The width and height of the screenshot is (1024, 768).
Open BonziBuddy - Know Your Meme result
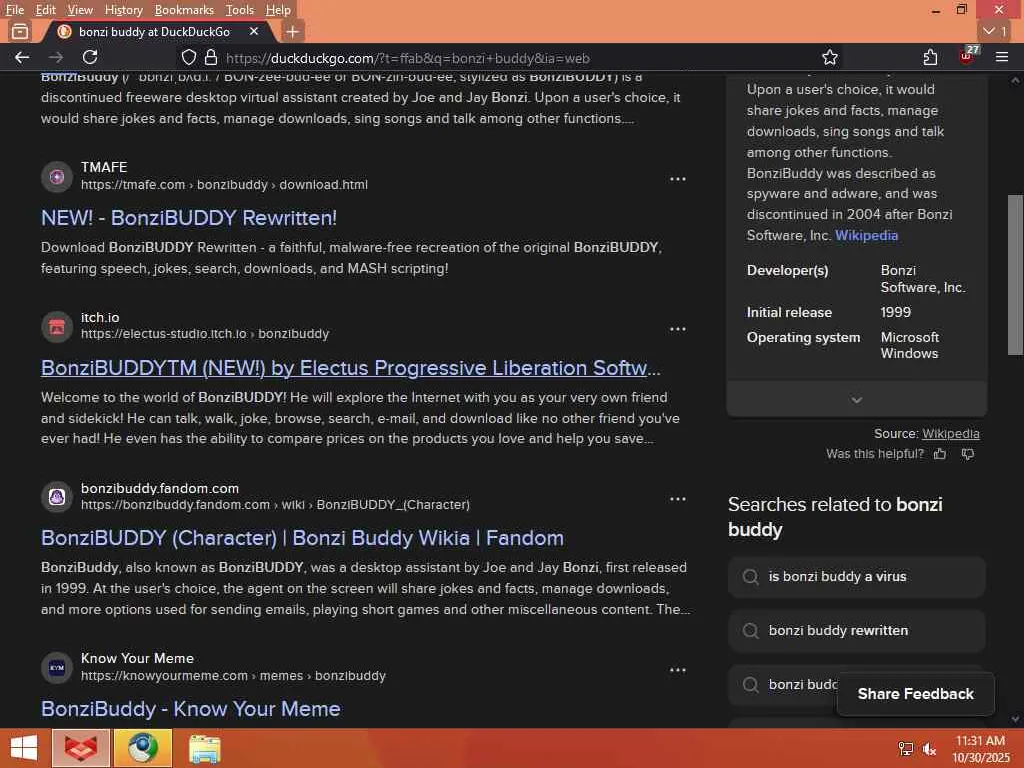(191, 709)
